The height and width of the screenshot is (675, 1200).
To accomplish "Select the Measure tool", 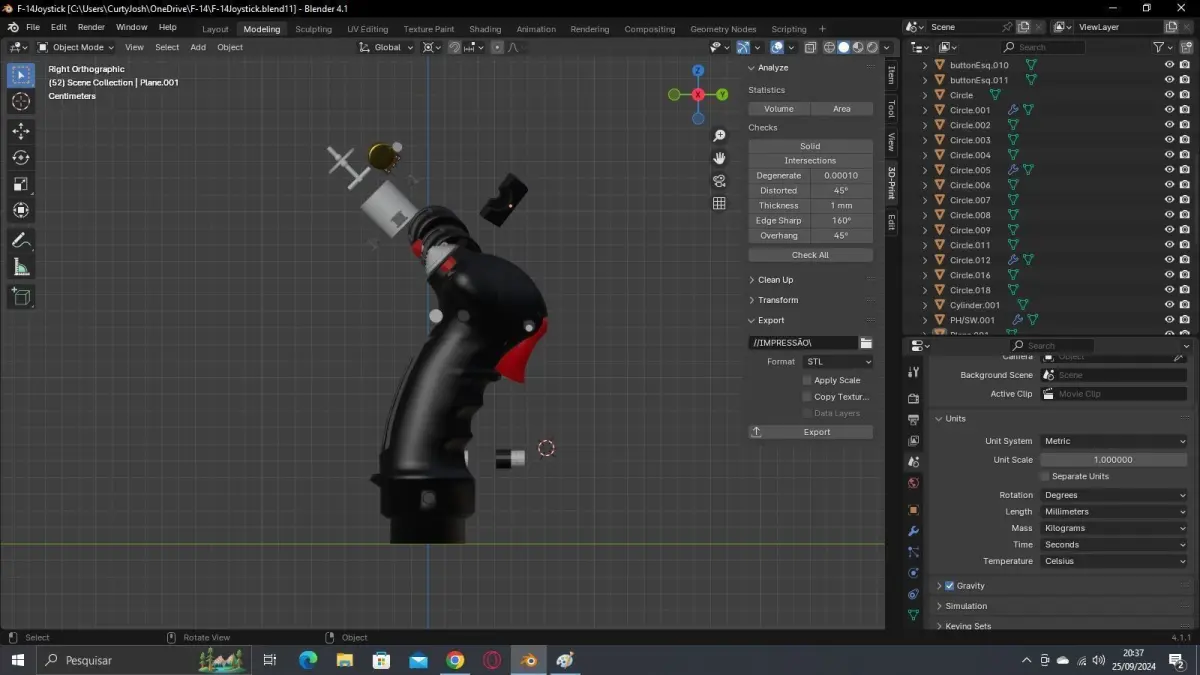I will pyautogui.click(x=21, y=267).
